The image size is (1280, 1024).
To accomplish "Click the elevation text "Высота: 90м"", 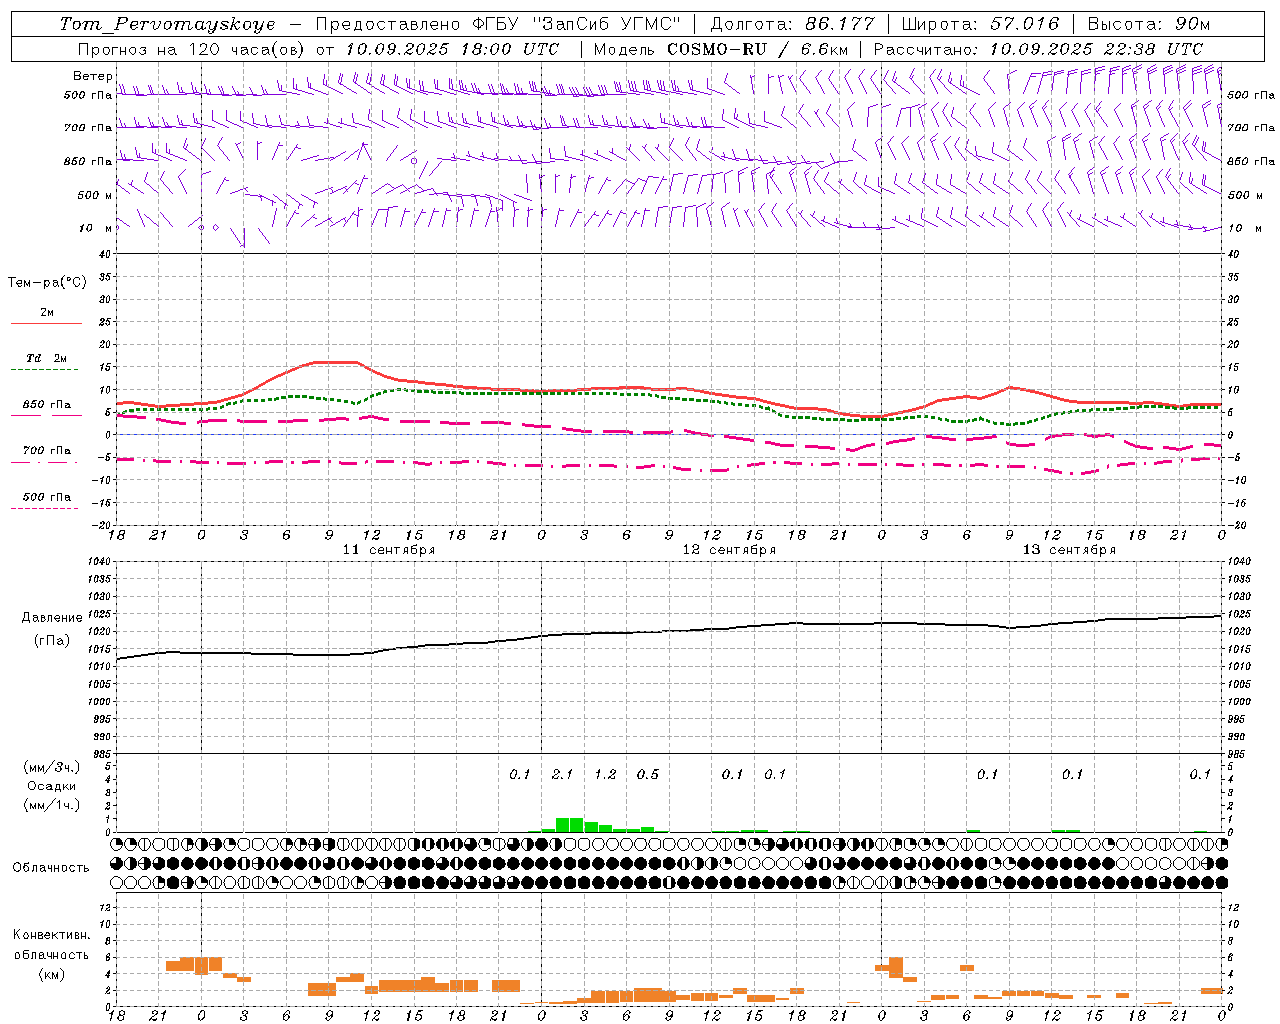I will [x=1149, y=24].
